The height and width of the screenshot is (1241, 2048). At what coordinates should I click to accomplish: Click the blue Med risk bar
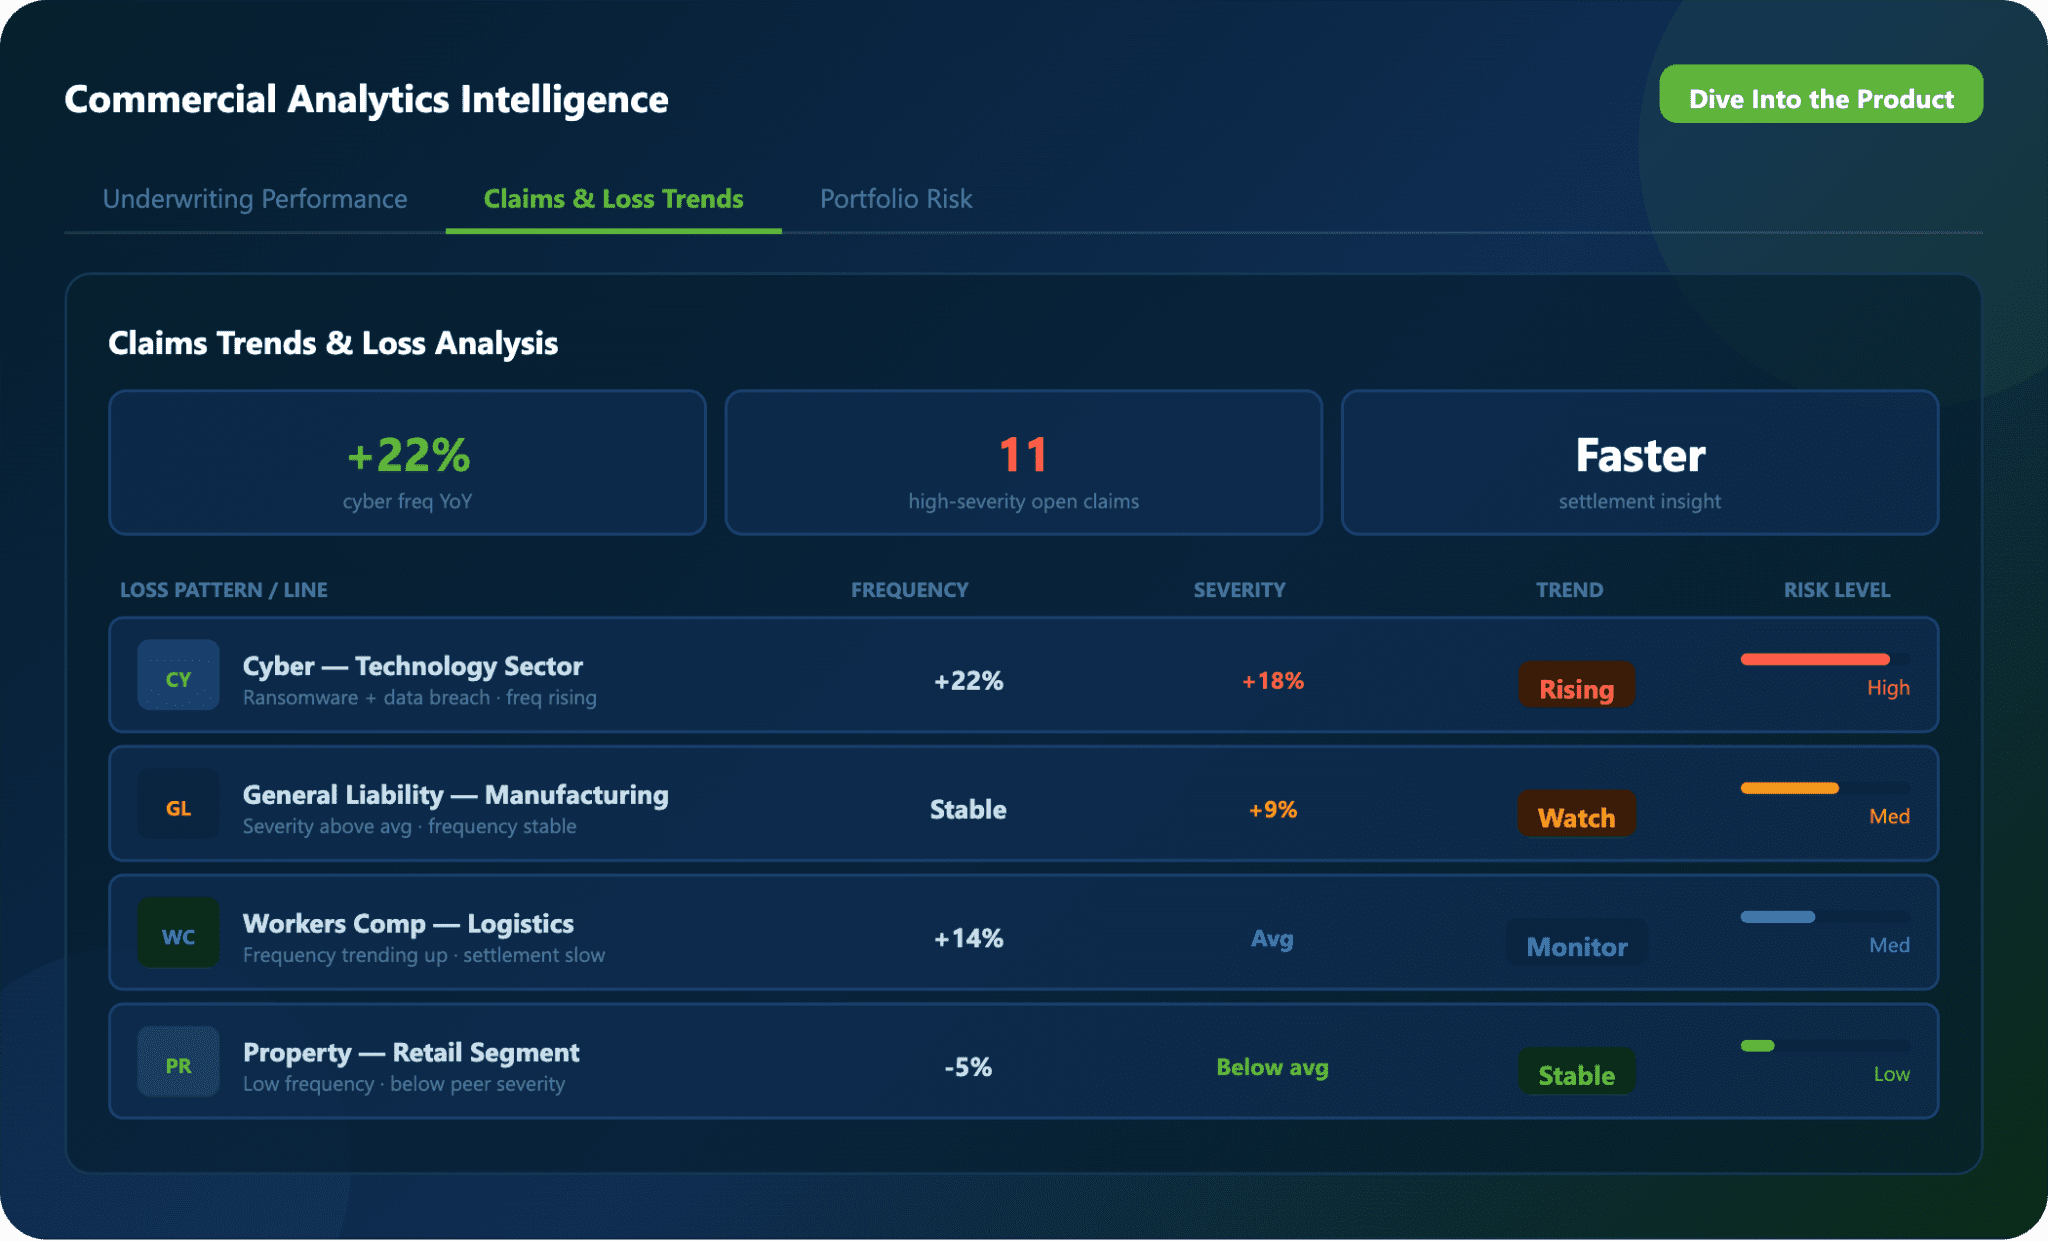(x=1777, y=917)
